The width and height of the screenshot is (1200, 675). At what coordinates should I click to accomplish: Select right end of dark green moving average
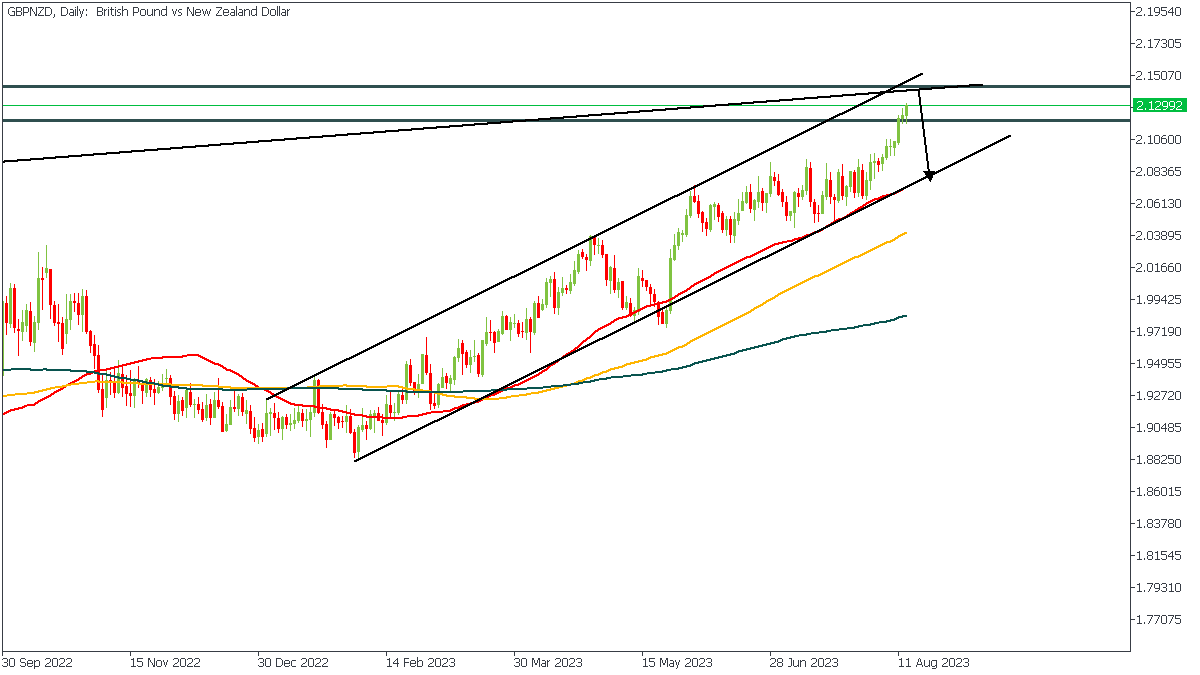click(x=906, y=316)
